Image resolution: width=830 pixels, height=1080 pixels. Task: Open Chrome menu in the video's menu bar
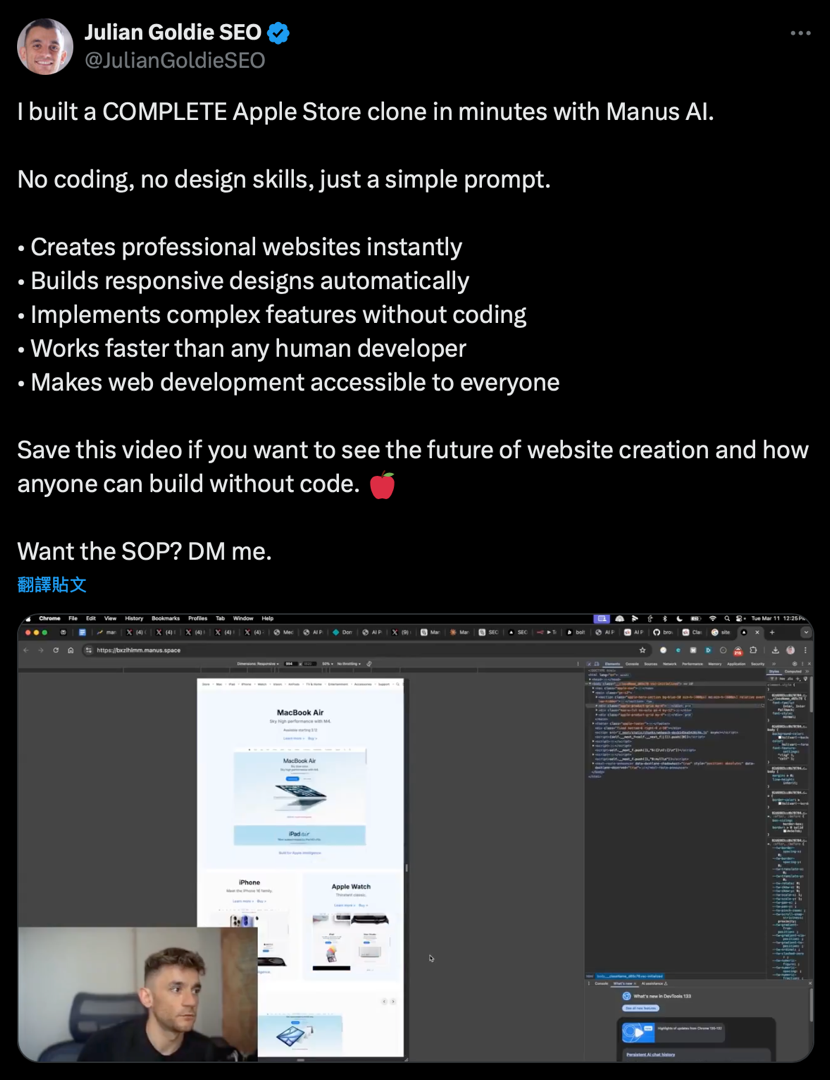50,619
